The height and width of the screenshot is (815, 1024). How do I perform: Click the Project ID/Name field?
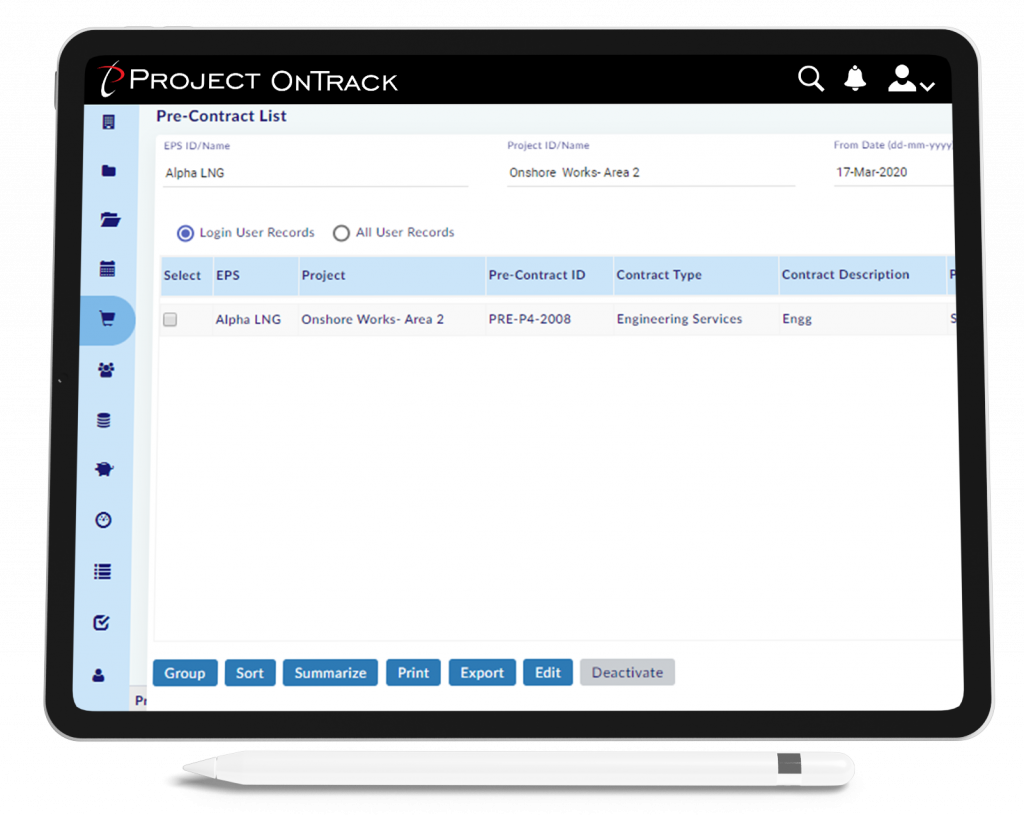[x=650, y=173]
